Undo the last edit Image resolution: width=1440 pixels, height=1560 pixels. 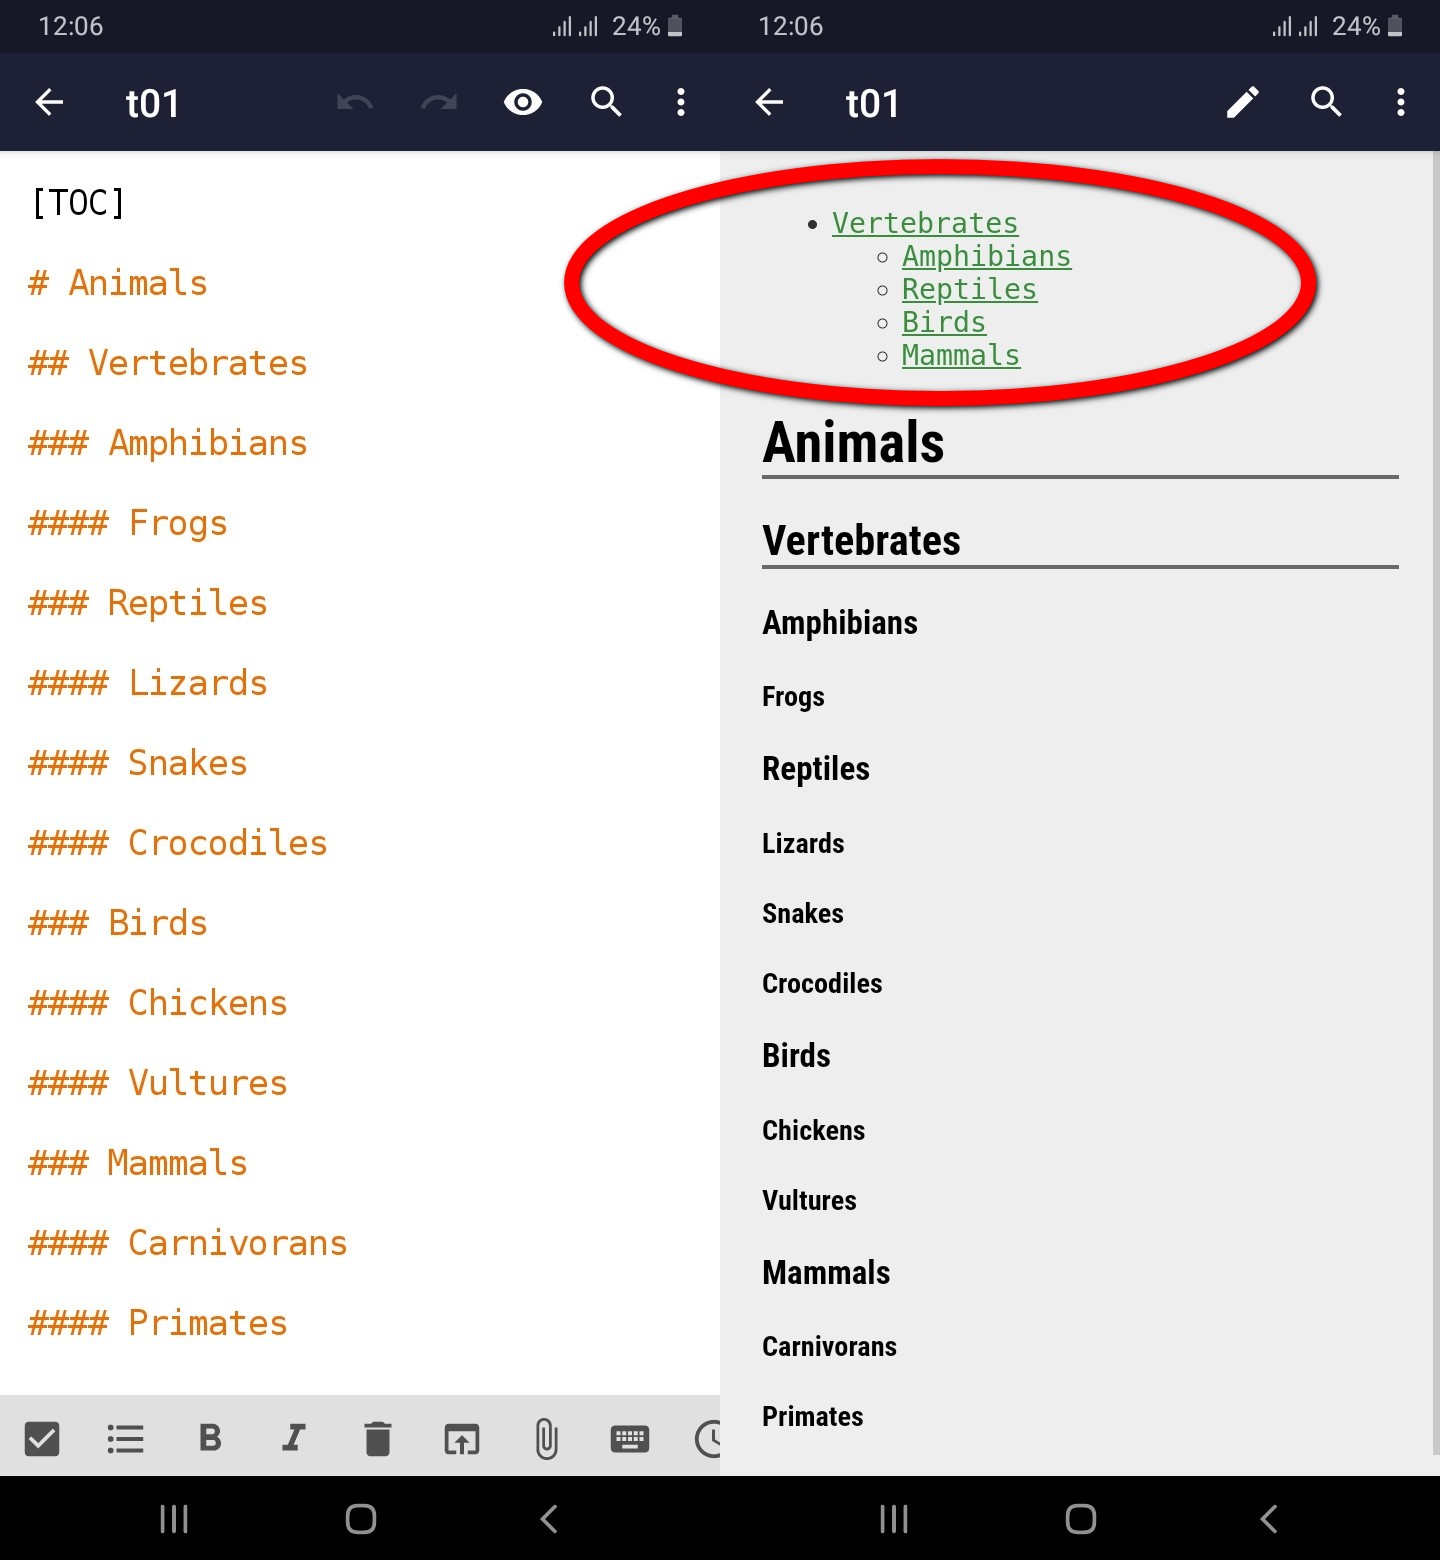click(x=354, y=102)
